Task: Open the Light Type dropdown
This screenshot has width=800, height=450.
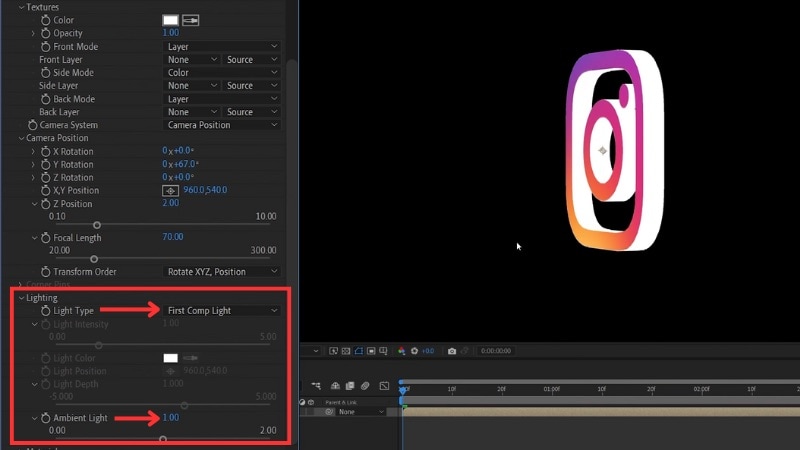Action: (222, 311)
